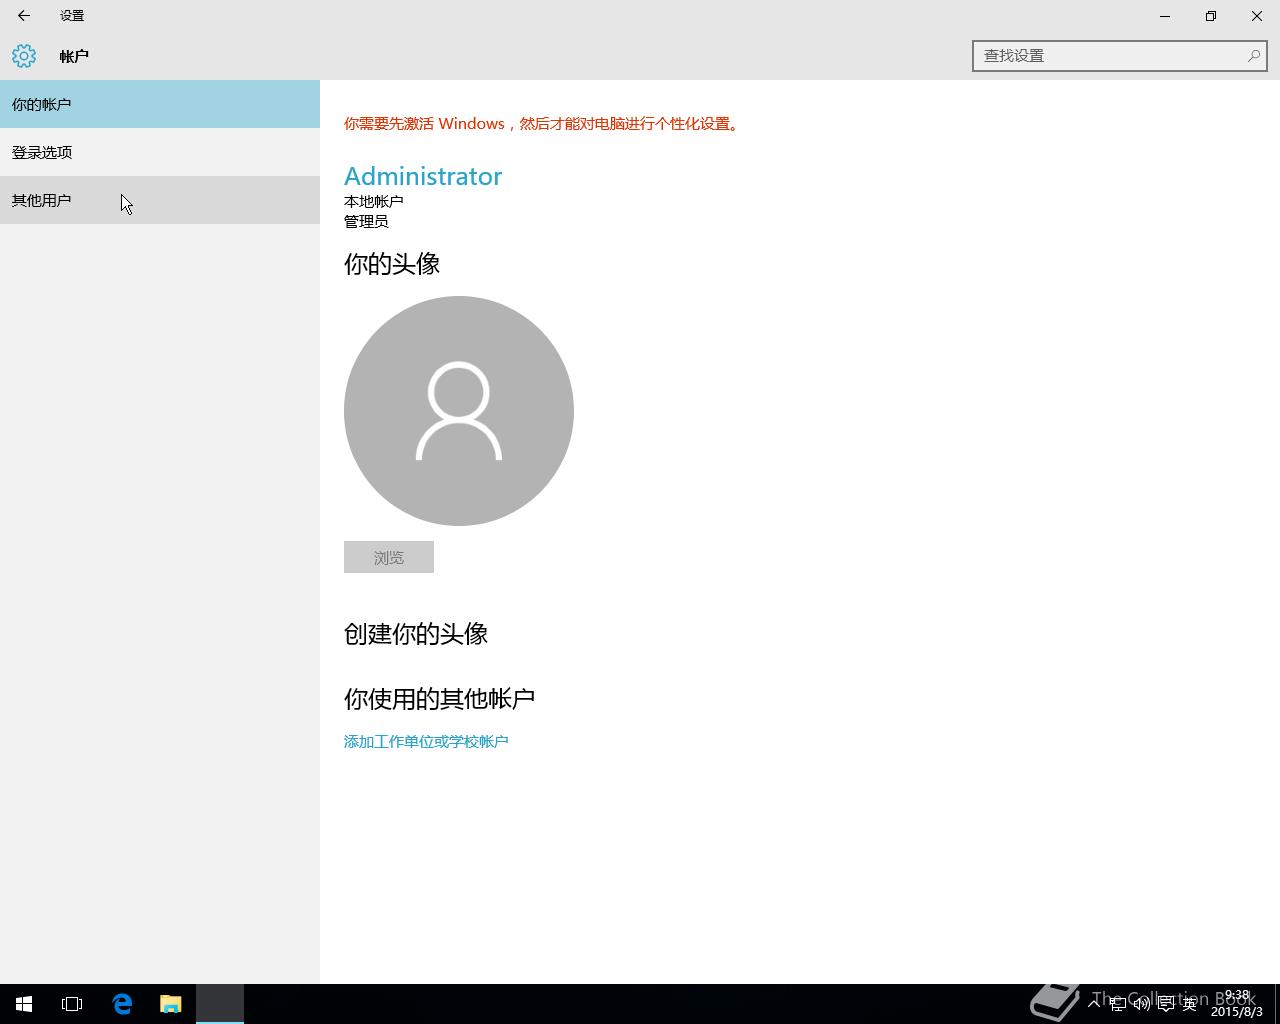Click the Windows activation warning text
Image resolution: width=1280 pixels, height=1024 pixels.
(x=542, y=124)
